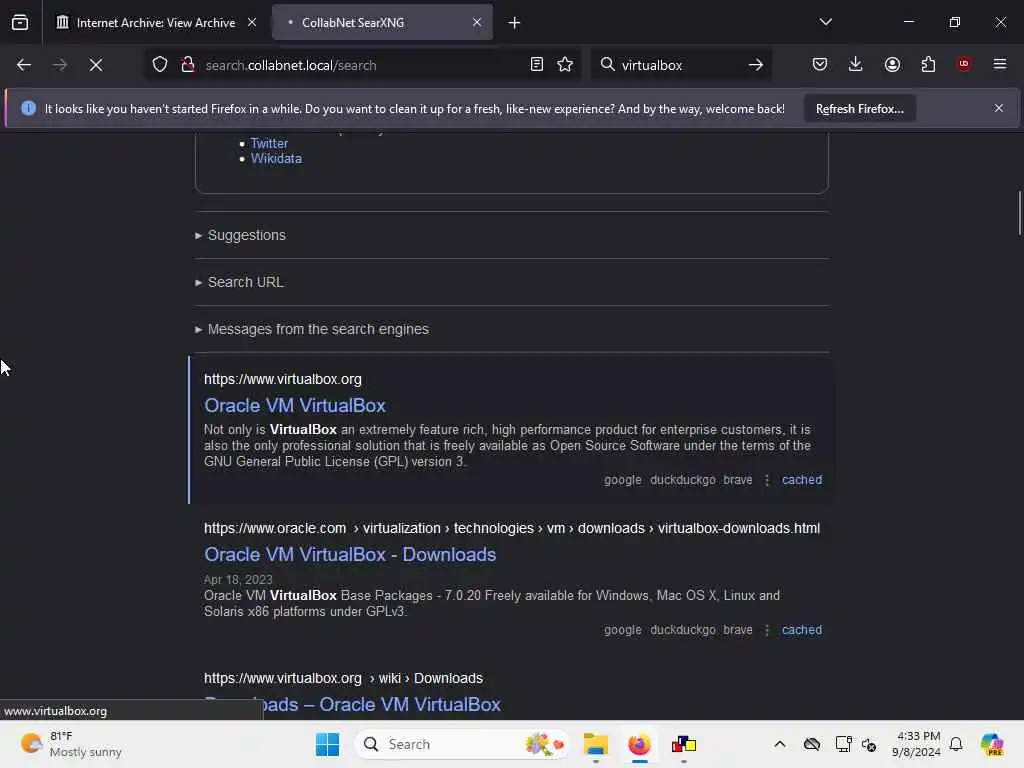Click the page vertical scrollbar thumb
This screenshot has height=768, width=1024.
pyautogui.click(x=1019, y=213)
